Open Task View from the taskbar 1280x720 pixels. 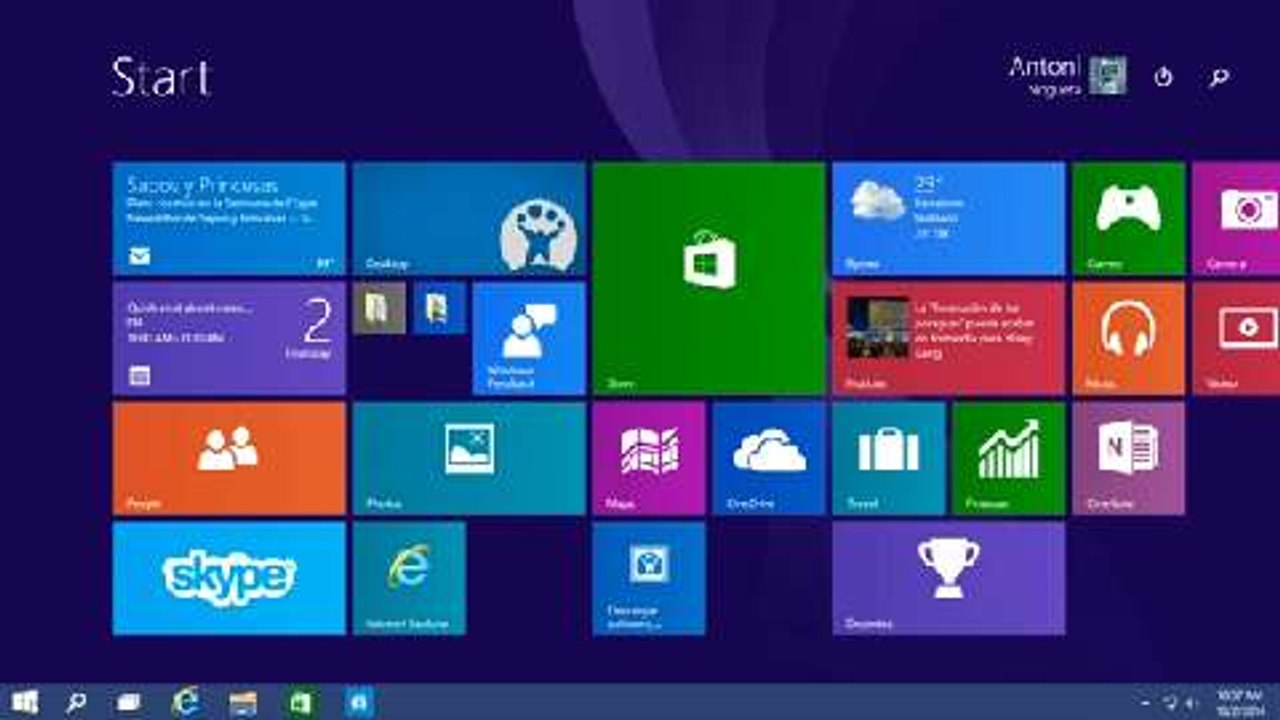click(x=129, y=702)
